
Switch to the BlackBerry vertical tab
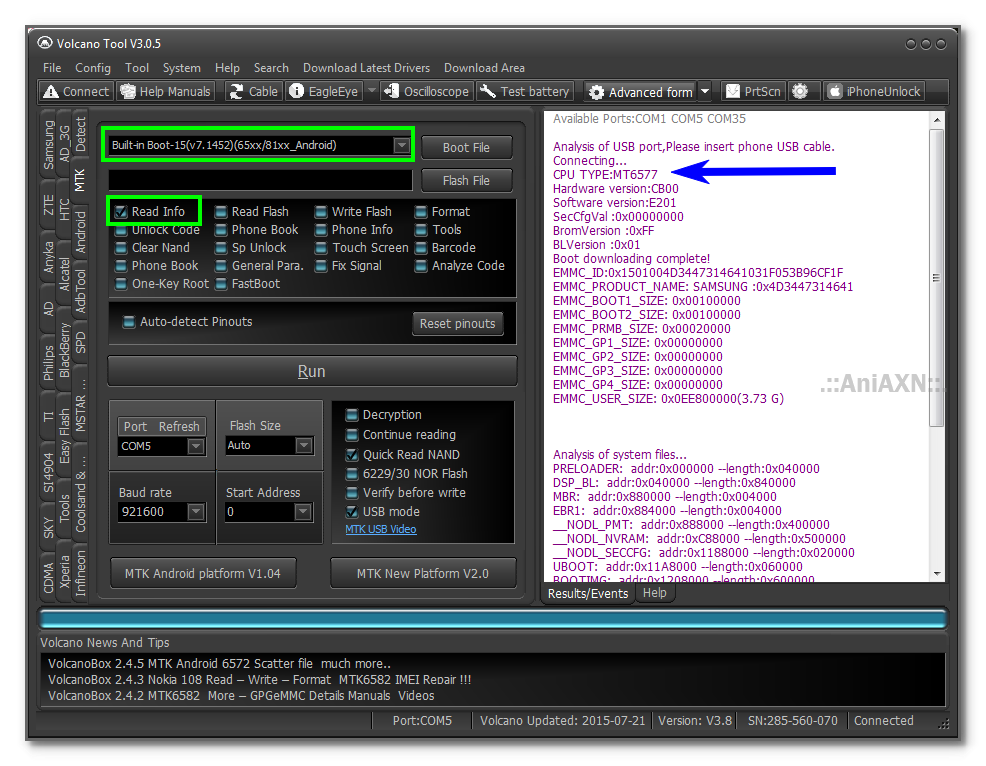pyautogui.click(x=64, y=350)
